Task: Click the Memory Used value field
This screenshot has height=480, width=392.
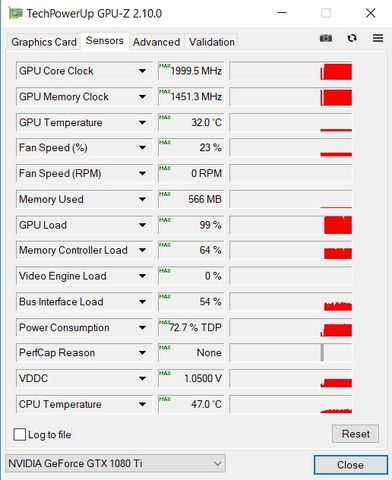Action: [x=191, y=199]
